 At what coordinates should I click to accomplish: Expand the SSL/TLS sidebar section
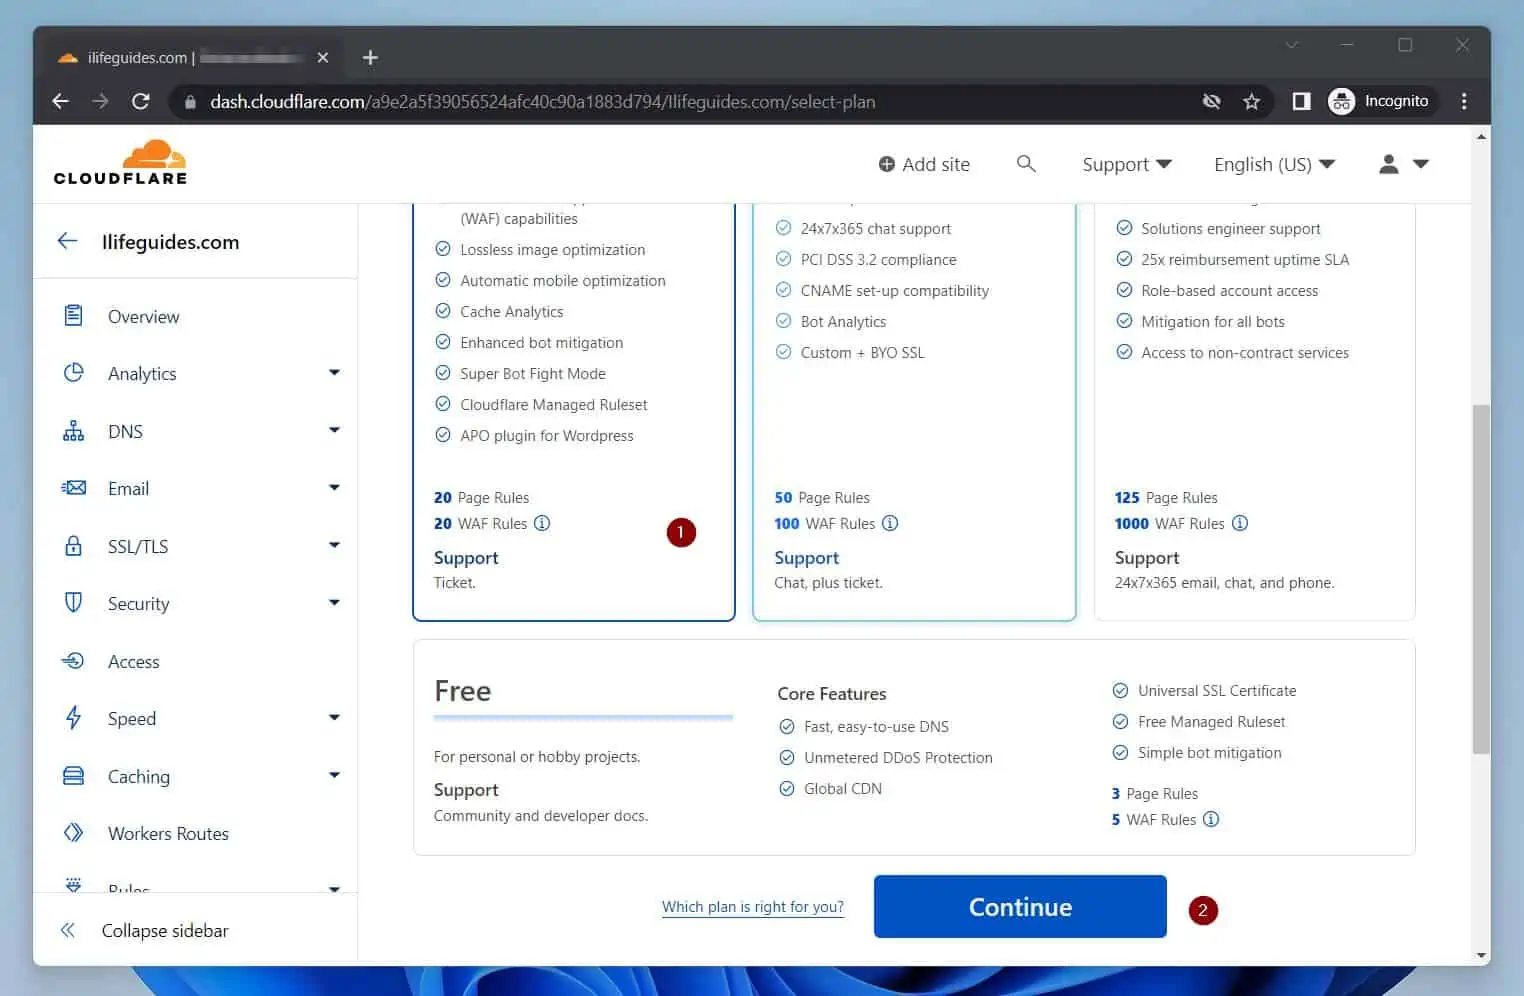[335, 546]
